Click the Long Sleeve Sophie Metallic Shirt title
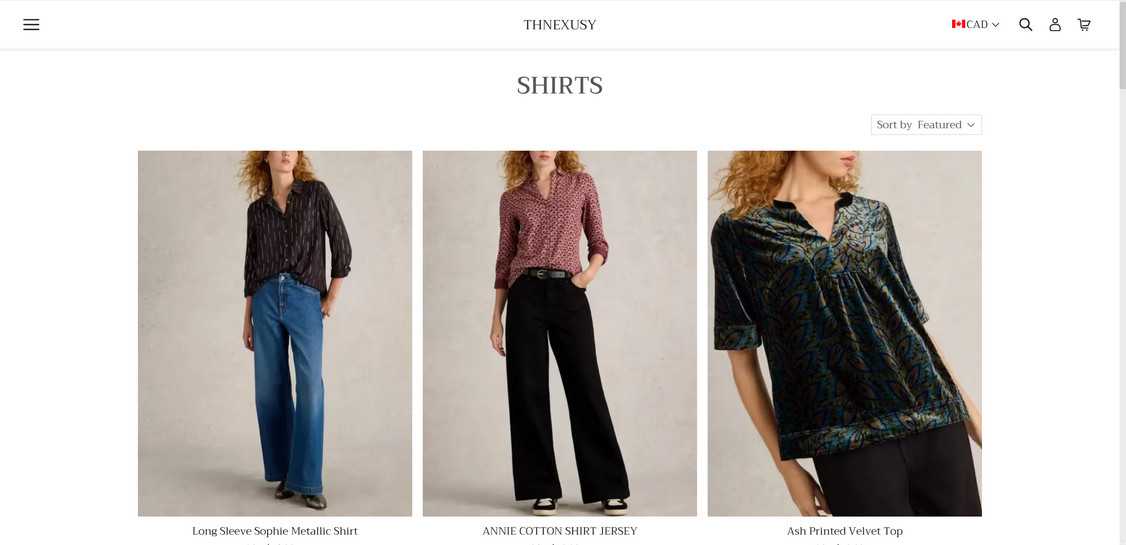 tap(275, 531)
